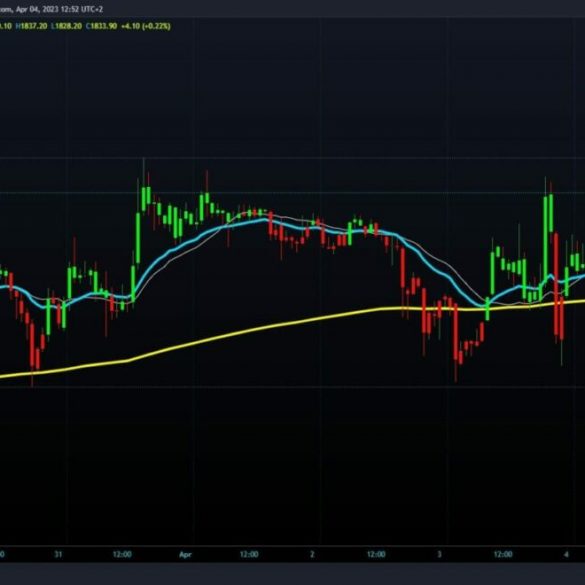Screen dimensions: 585x585
Task: Click the 4 date label on time axis
Action: point(566,554)
